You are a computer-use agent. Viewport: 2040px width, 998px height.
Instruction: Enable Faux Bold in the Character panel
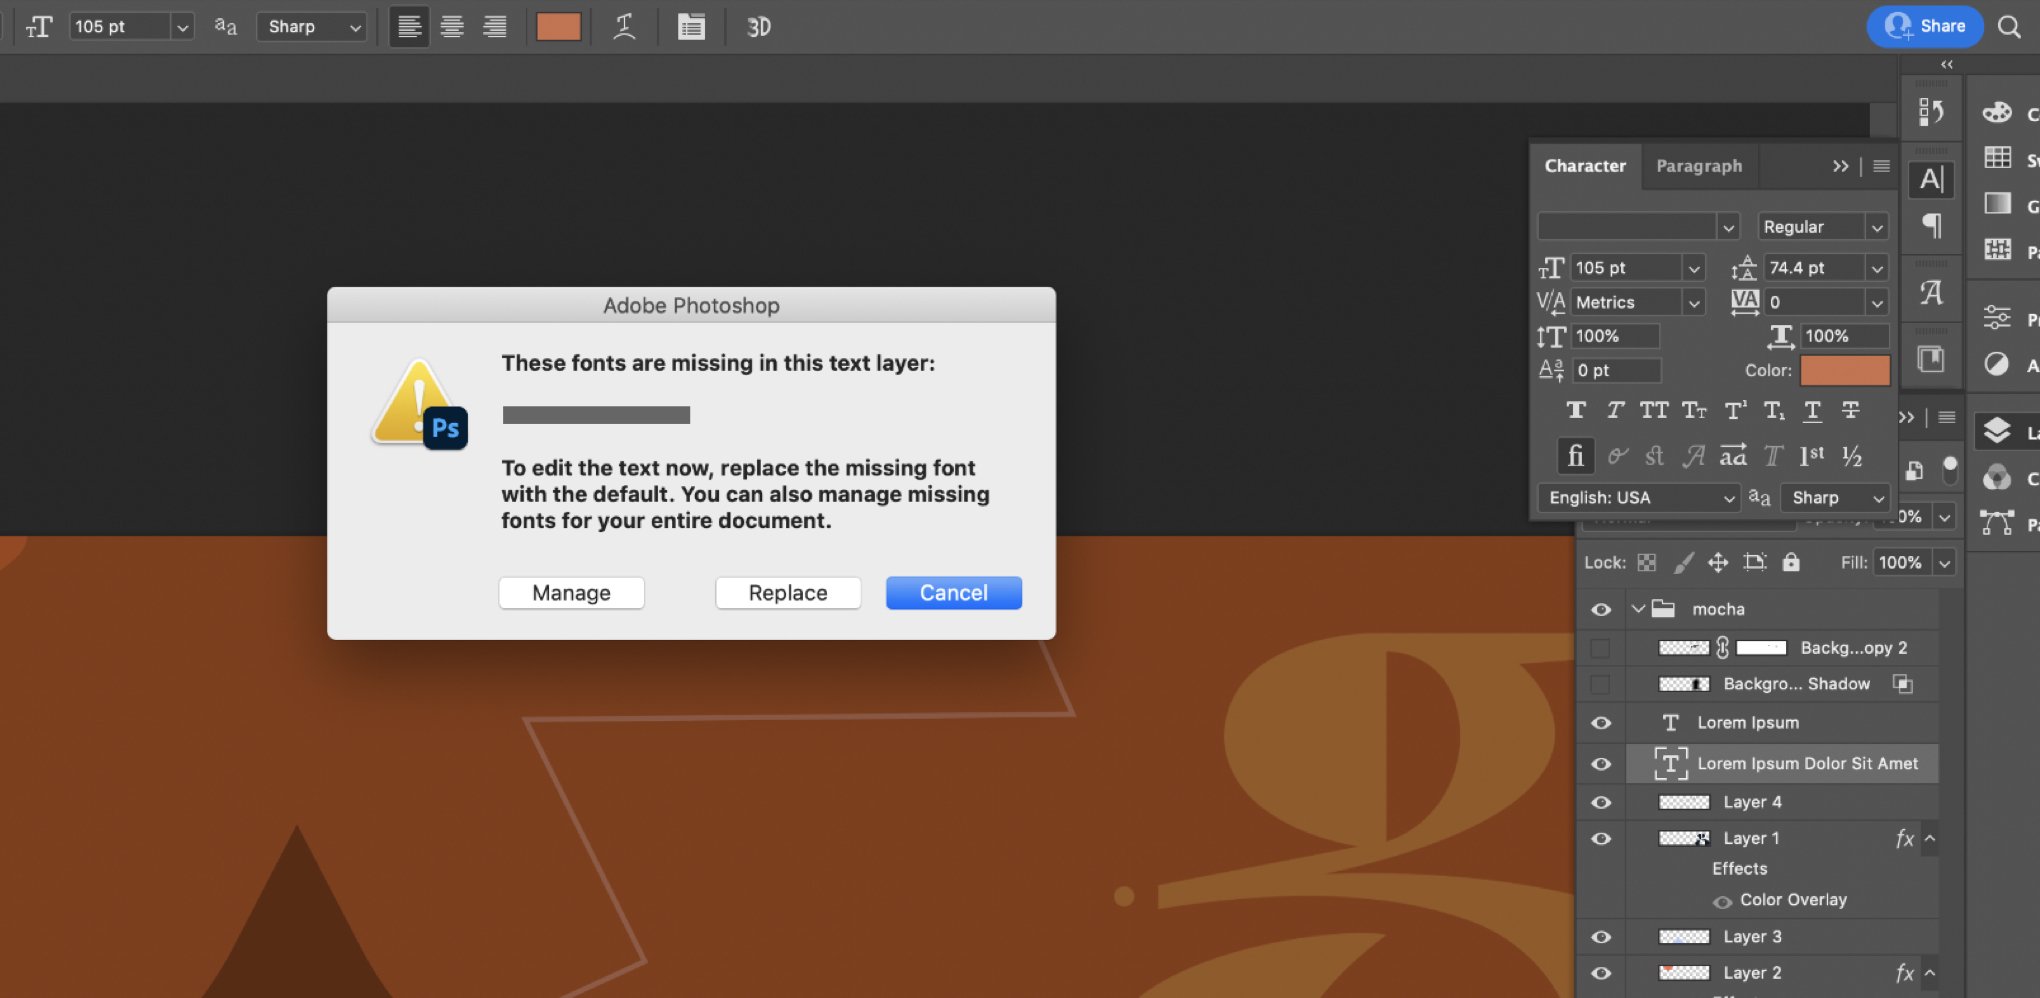1576,410
